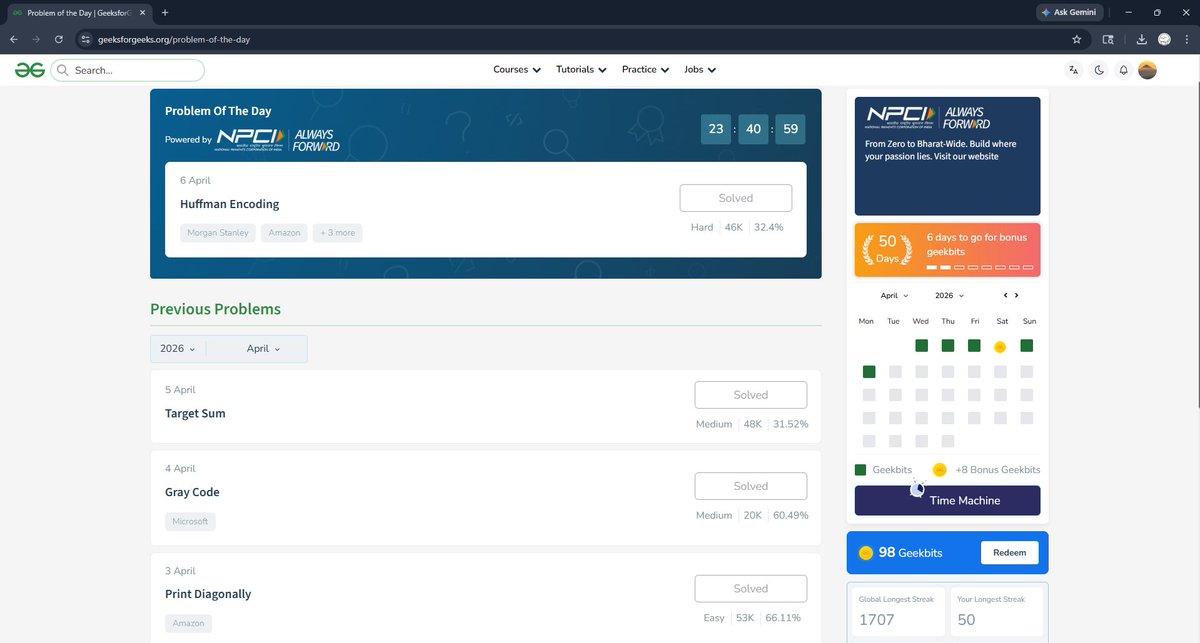Click the browser address bar URL
Image resolution: width=1200 pixels, height=643 pixels.
tap(173, 39)
